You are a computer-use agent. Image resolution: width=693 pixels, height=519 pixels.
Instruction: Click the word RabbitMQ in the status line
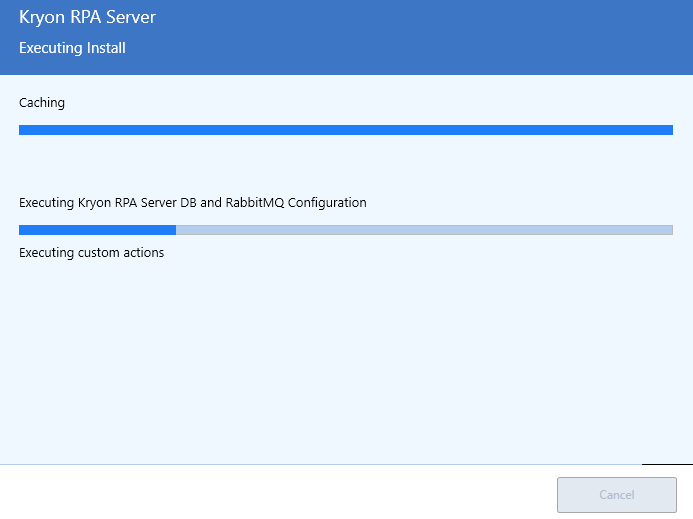(x=255, y=202)
